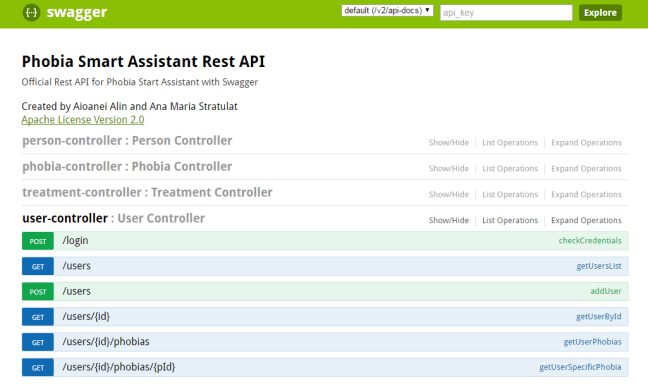Click the getUserById operation link
The width and height of the screenshot is (648, 385).
[x=598, y=317]
